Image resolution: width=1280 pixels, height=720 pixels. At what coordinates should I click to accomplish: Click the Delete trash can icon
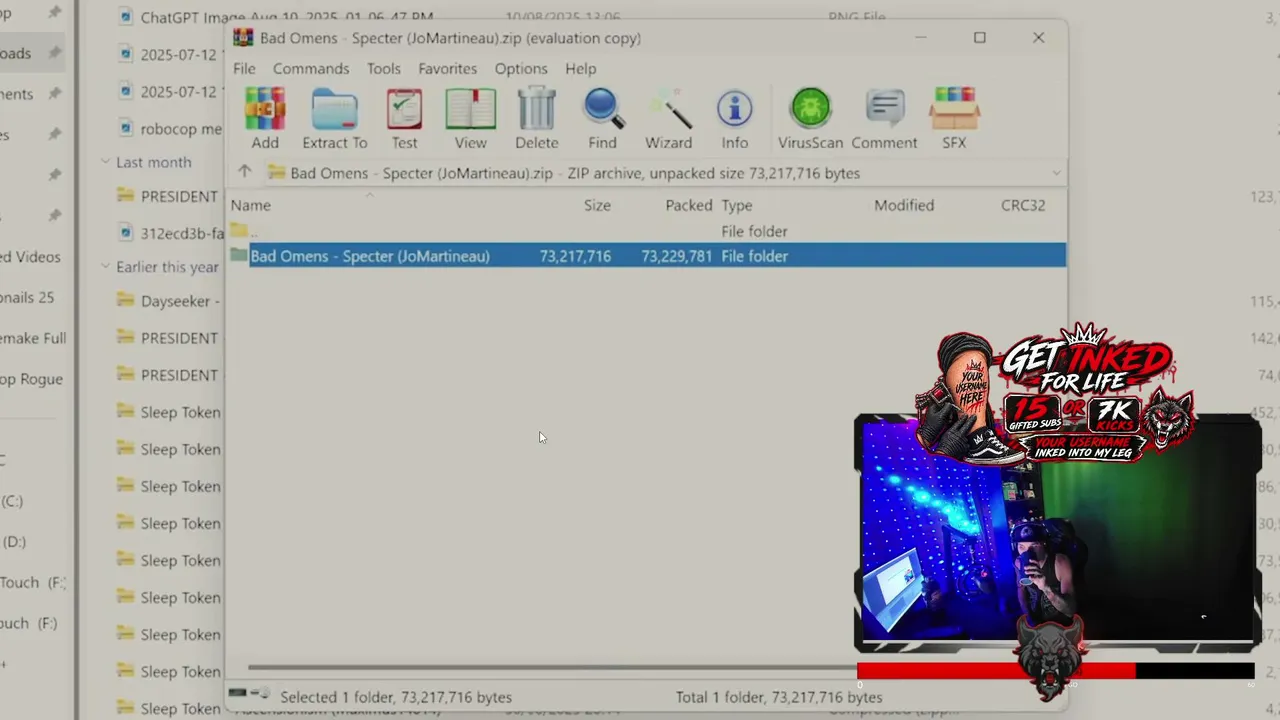tap(537, 108)
